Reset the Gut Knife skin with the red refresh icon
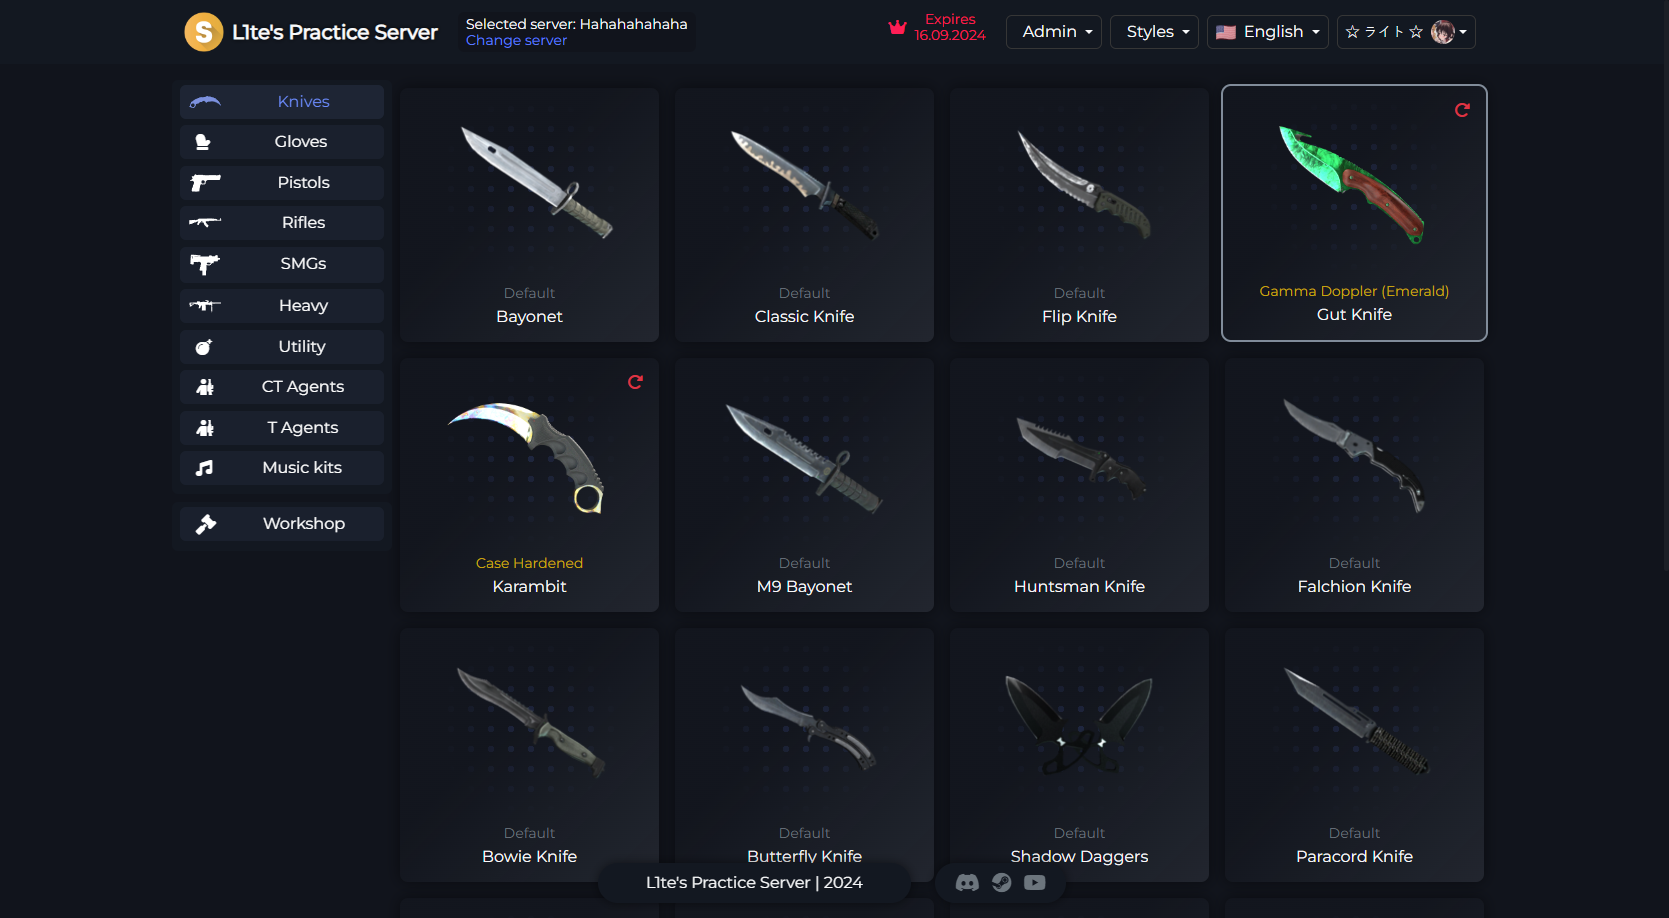The image size is (1669, 918). 1462,110
